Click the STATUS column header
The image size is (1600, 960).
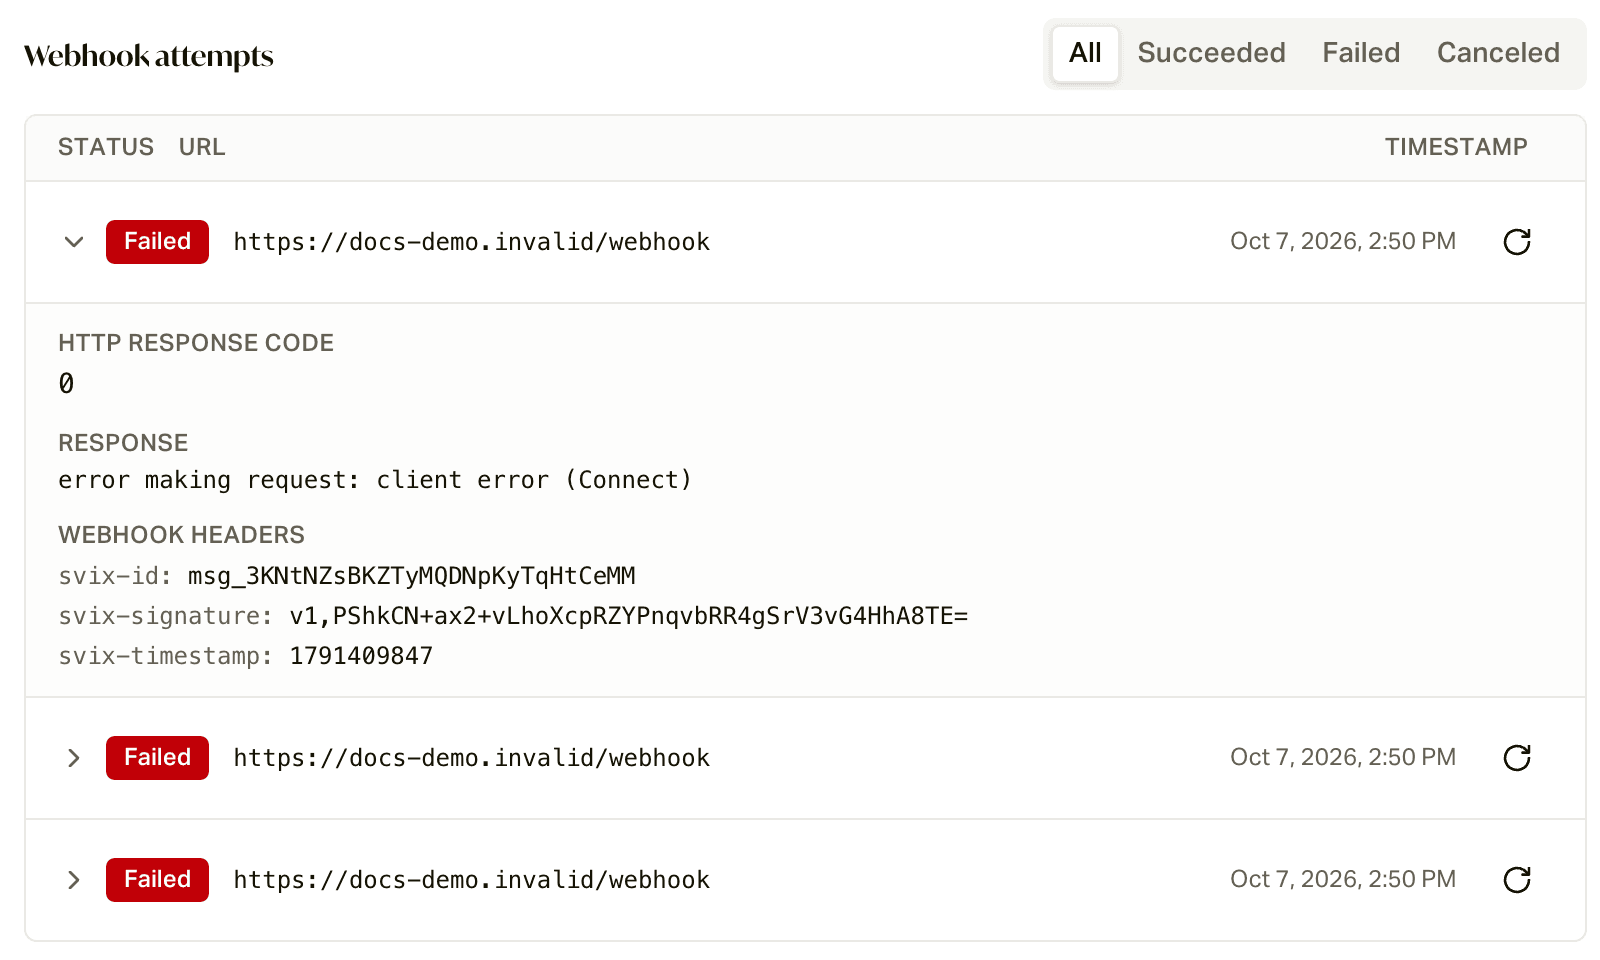point(106,147)
